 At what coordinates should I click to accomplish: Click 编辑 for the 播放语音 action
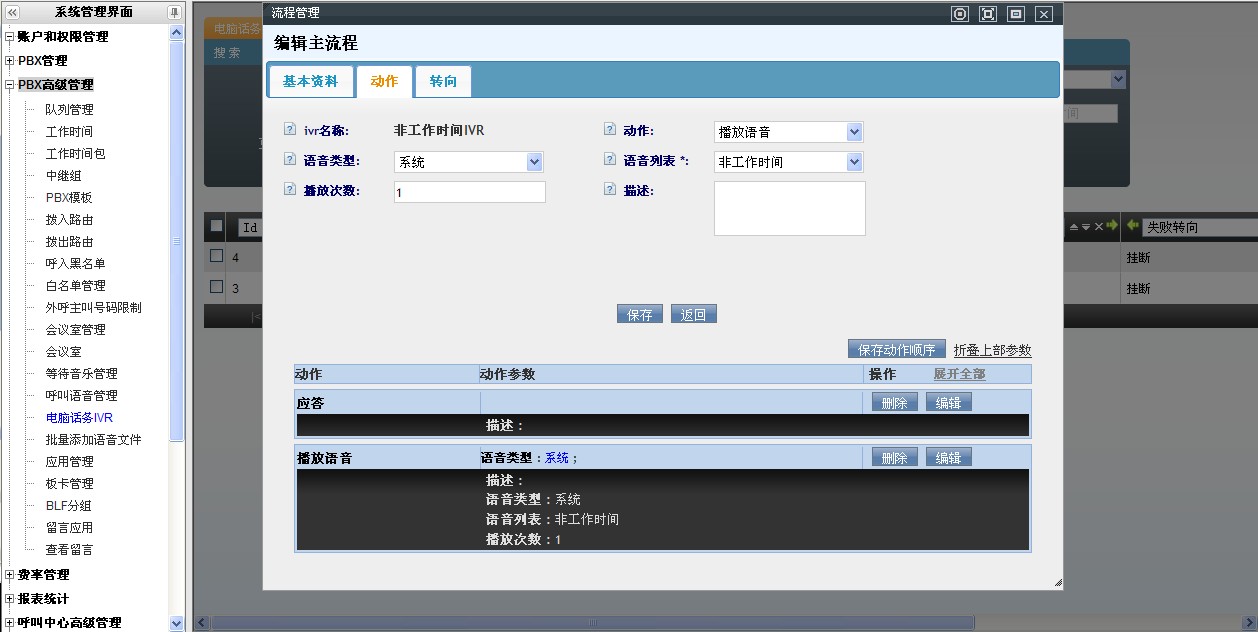coord(948,458)
